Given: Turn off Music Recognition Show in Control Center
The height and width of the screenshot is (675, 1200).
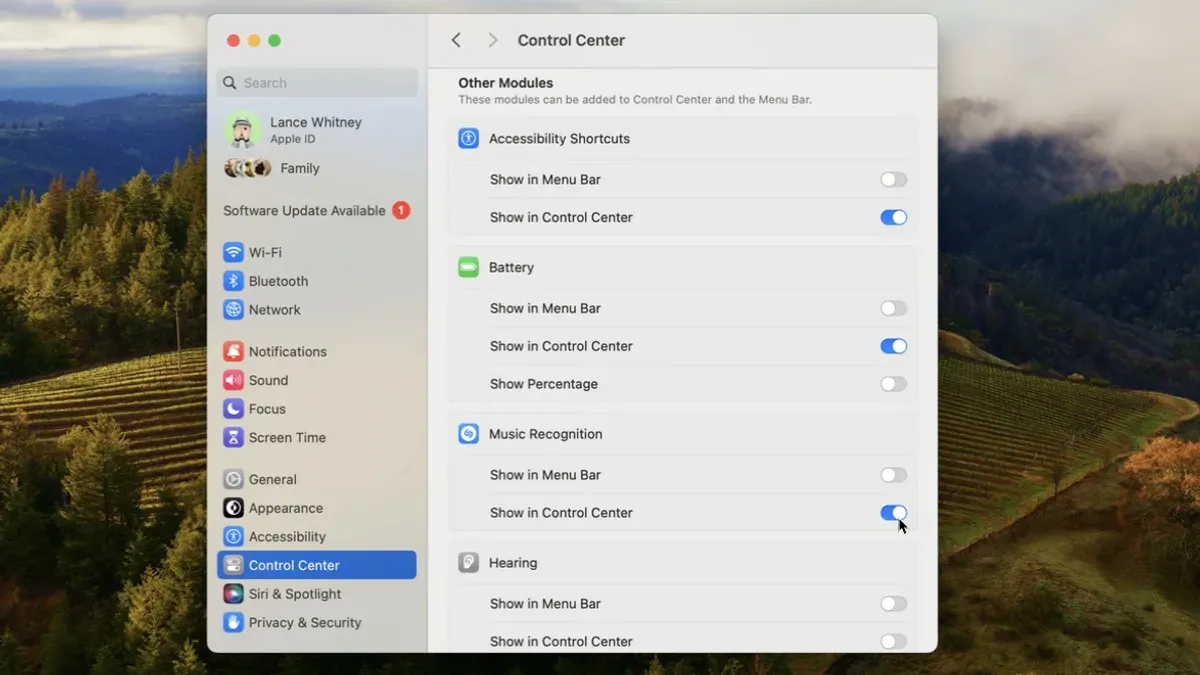Looking at the screenshot, I should (x=893, y=513).
